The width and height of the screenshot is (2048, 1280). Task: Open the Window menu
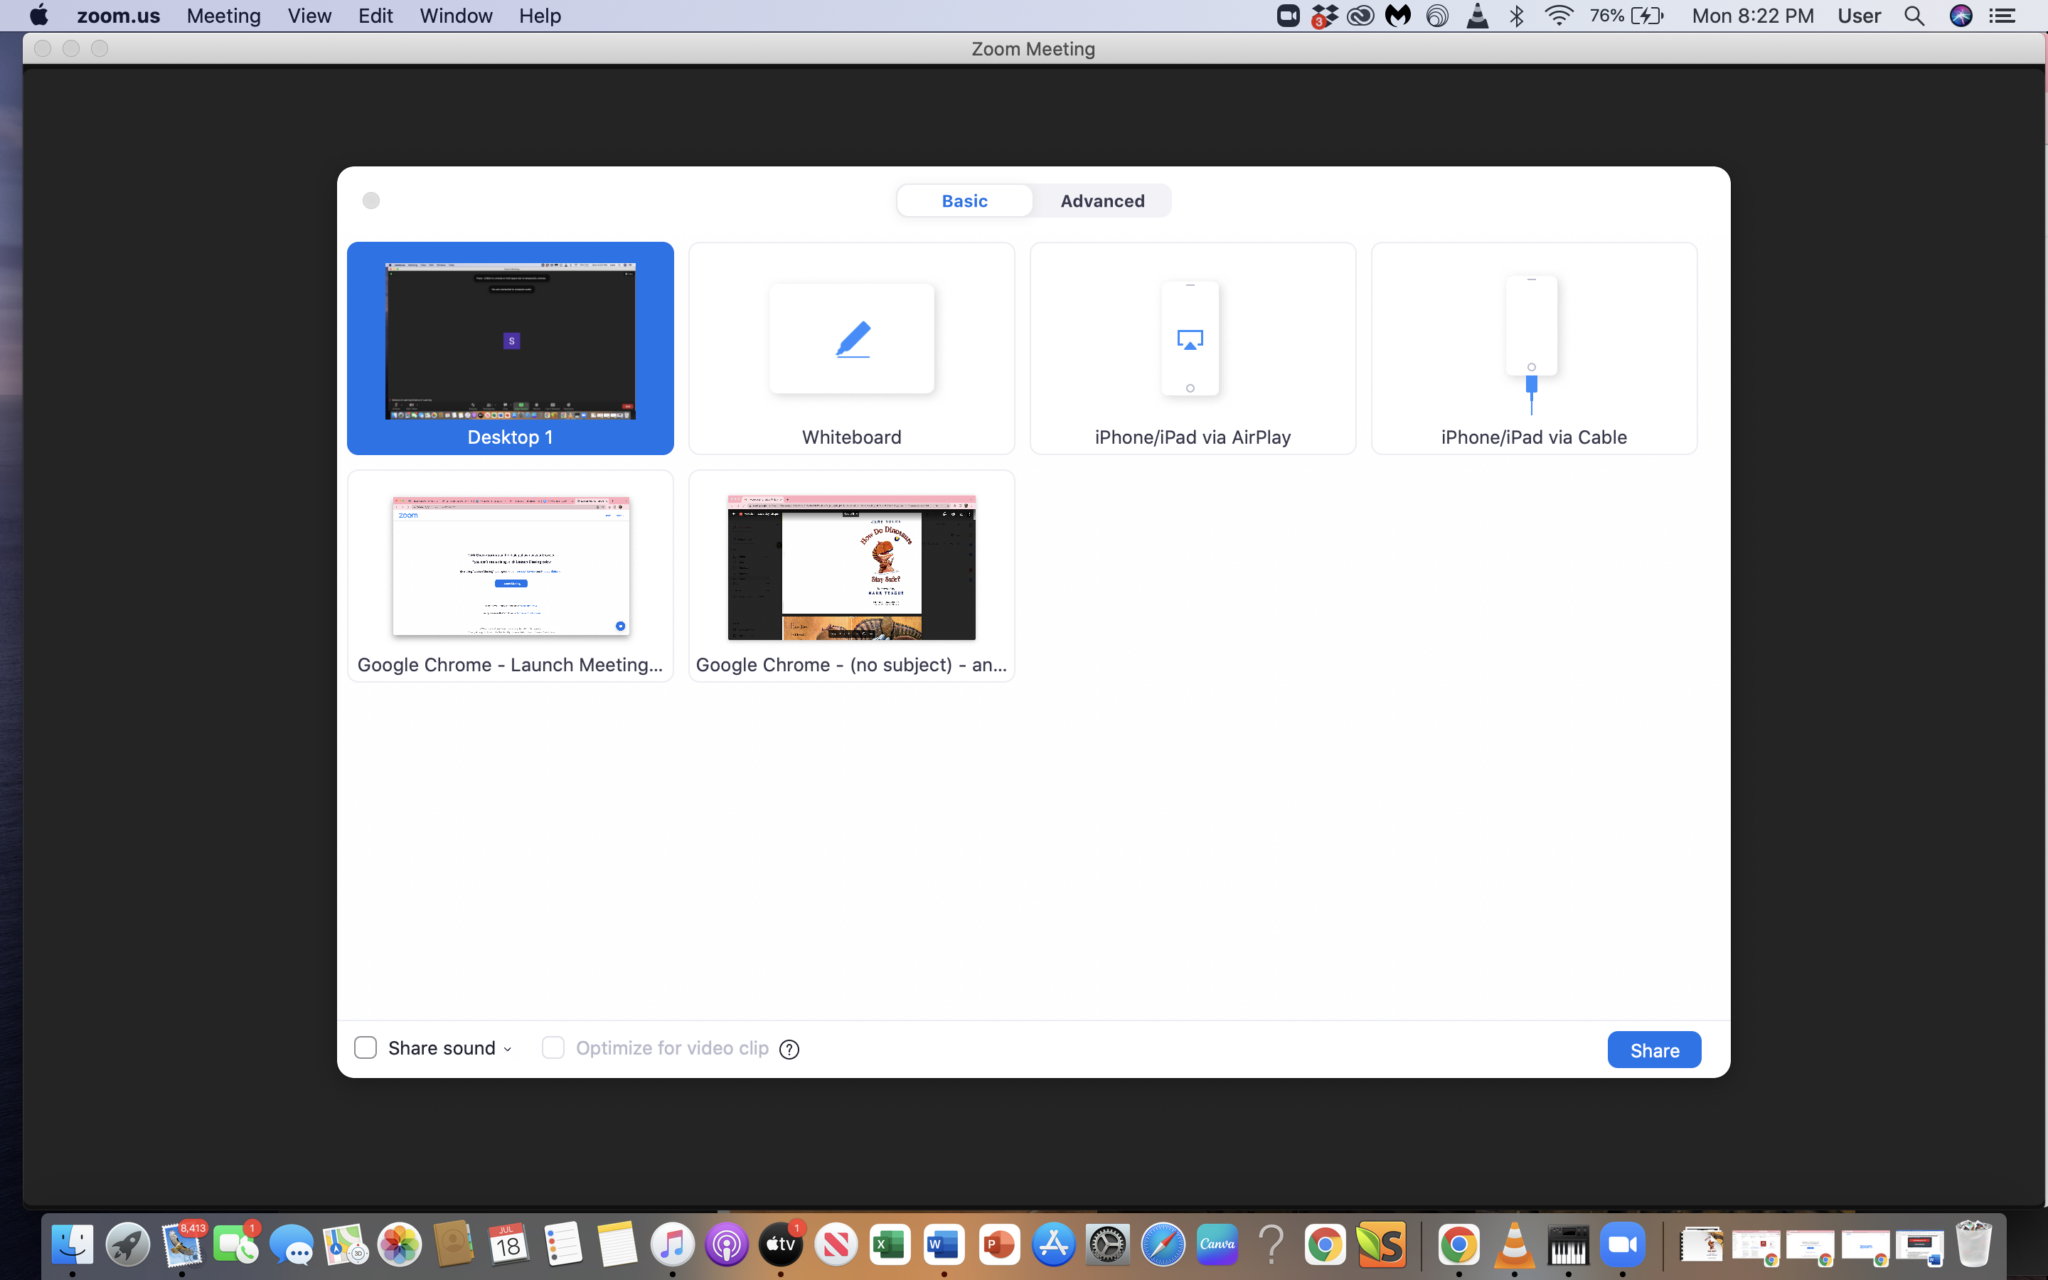(x=456, y=16)
